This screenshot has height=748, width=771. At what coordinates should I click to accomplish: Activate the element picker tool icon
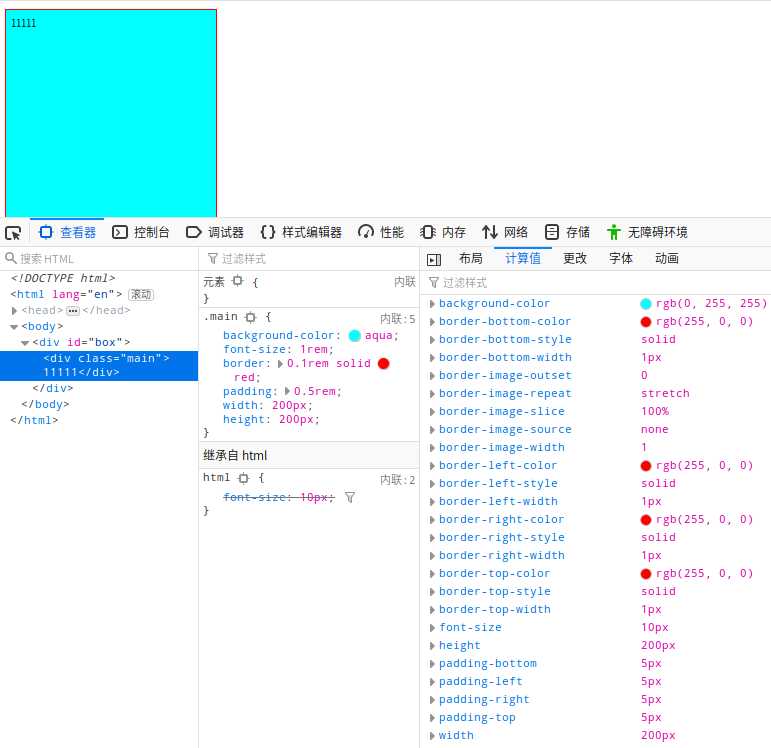(x=13, y=233)
